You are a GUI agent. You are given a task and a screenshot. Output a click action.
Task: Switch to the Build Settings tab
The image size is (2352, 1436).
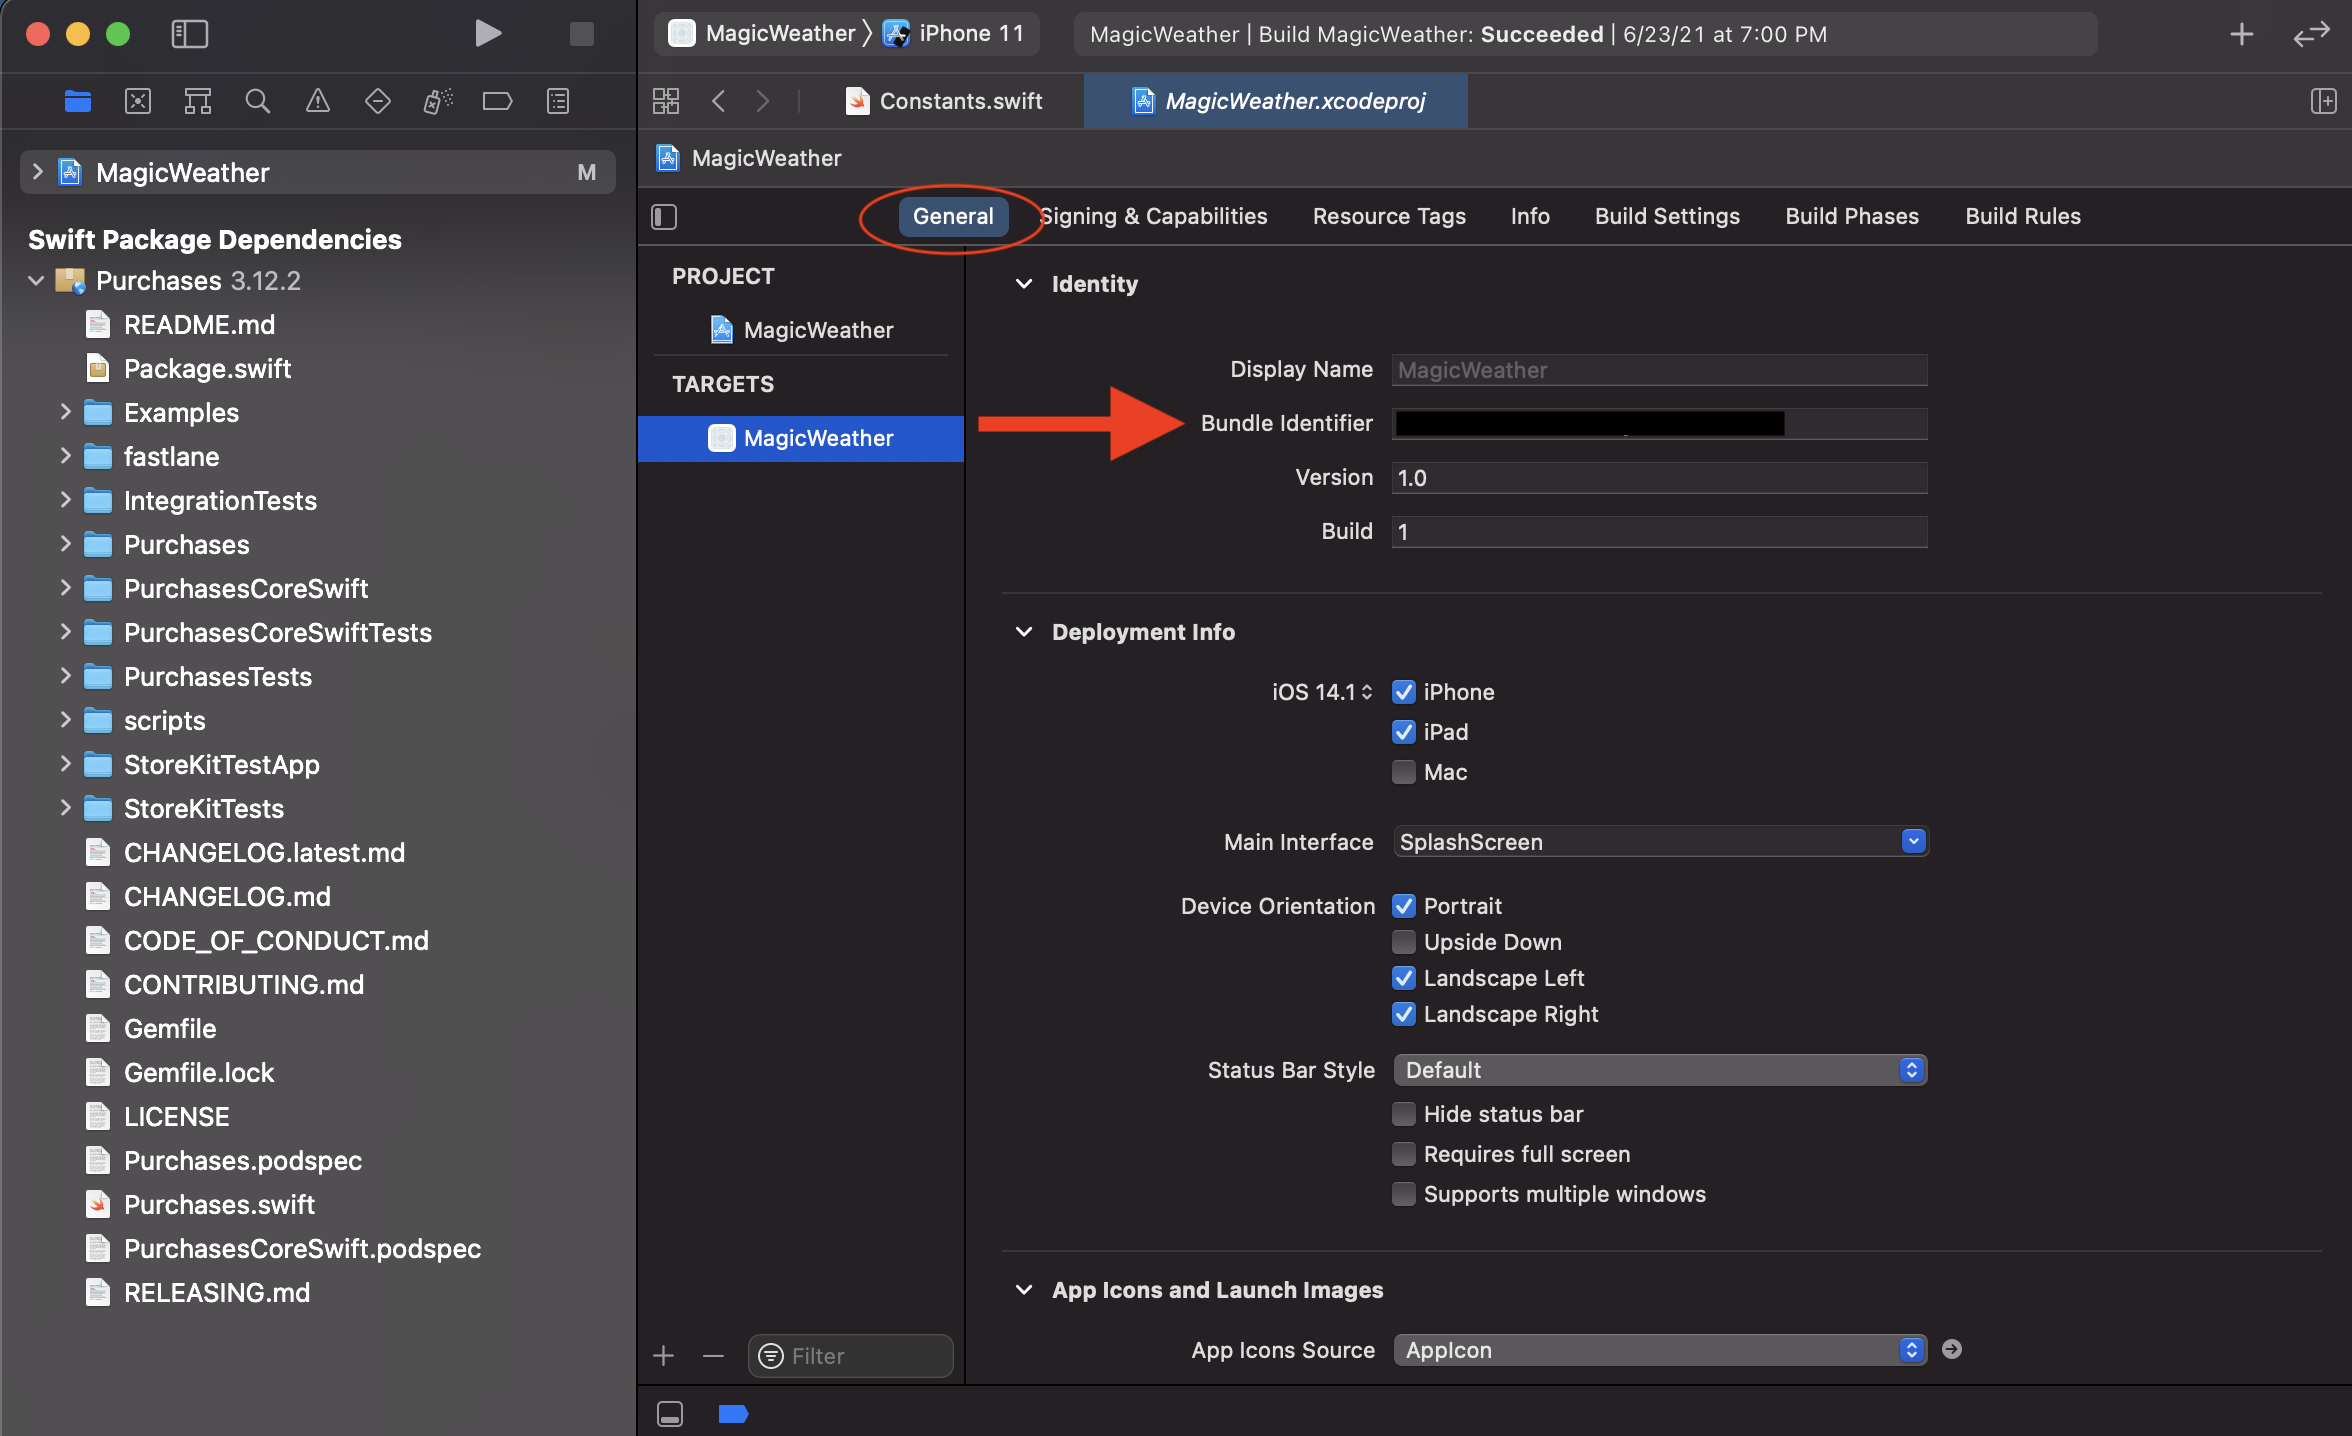click(x=1666, y=216)
